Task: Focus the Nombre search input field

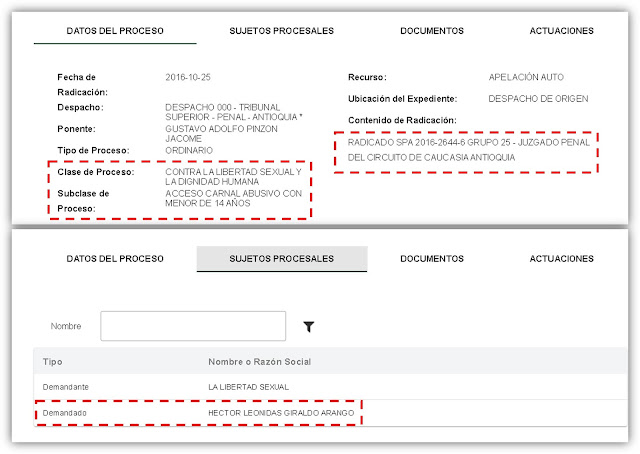Action: pyautogui.click(x=193, y=326)
